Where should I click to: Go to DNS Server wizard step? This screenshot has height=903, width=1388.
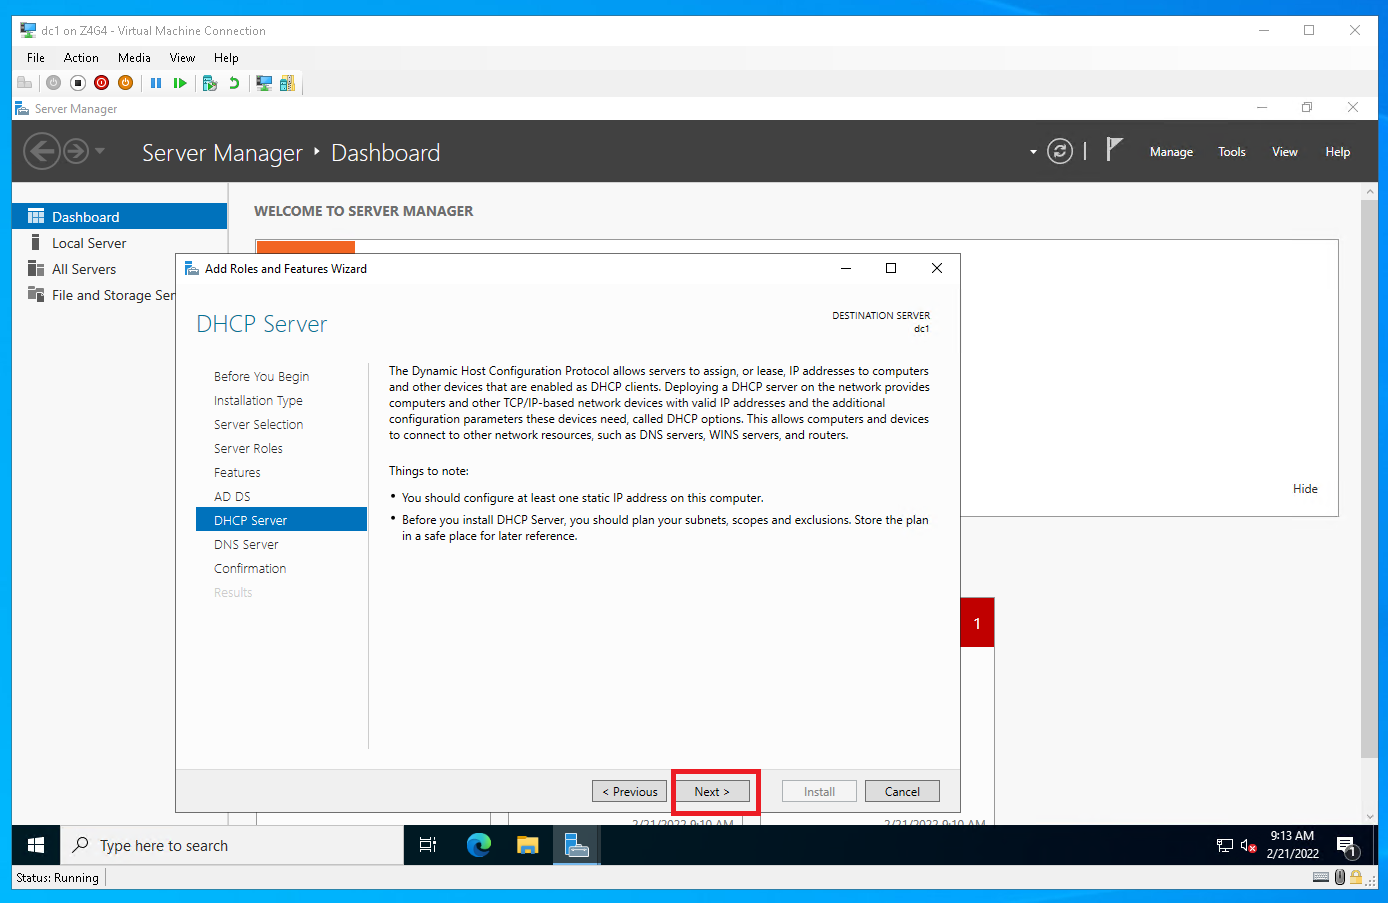pos(246,544)
